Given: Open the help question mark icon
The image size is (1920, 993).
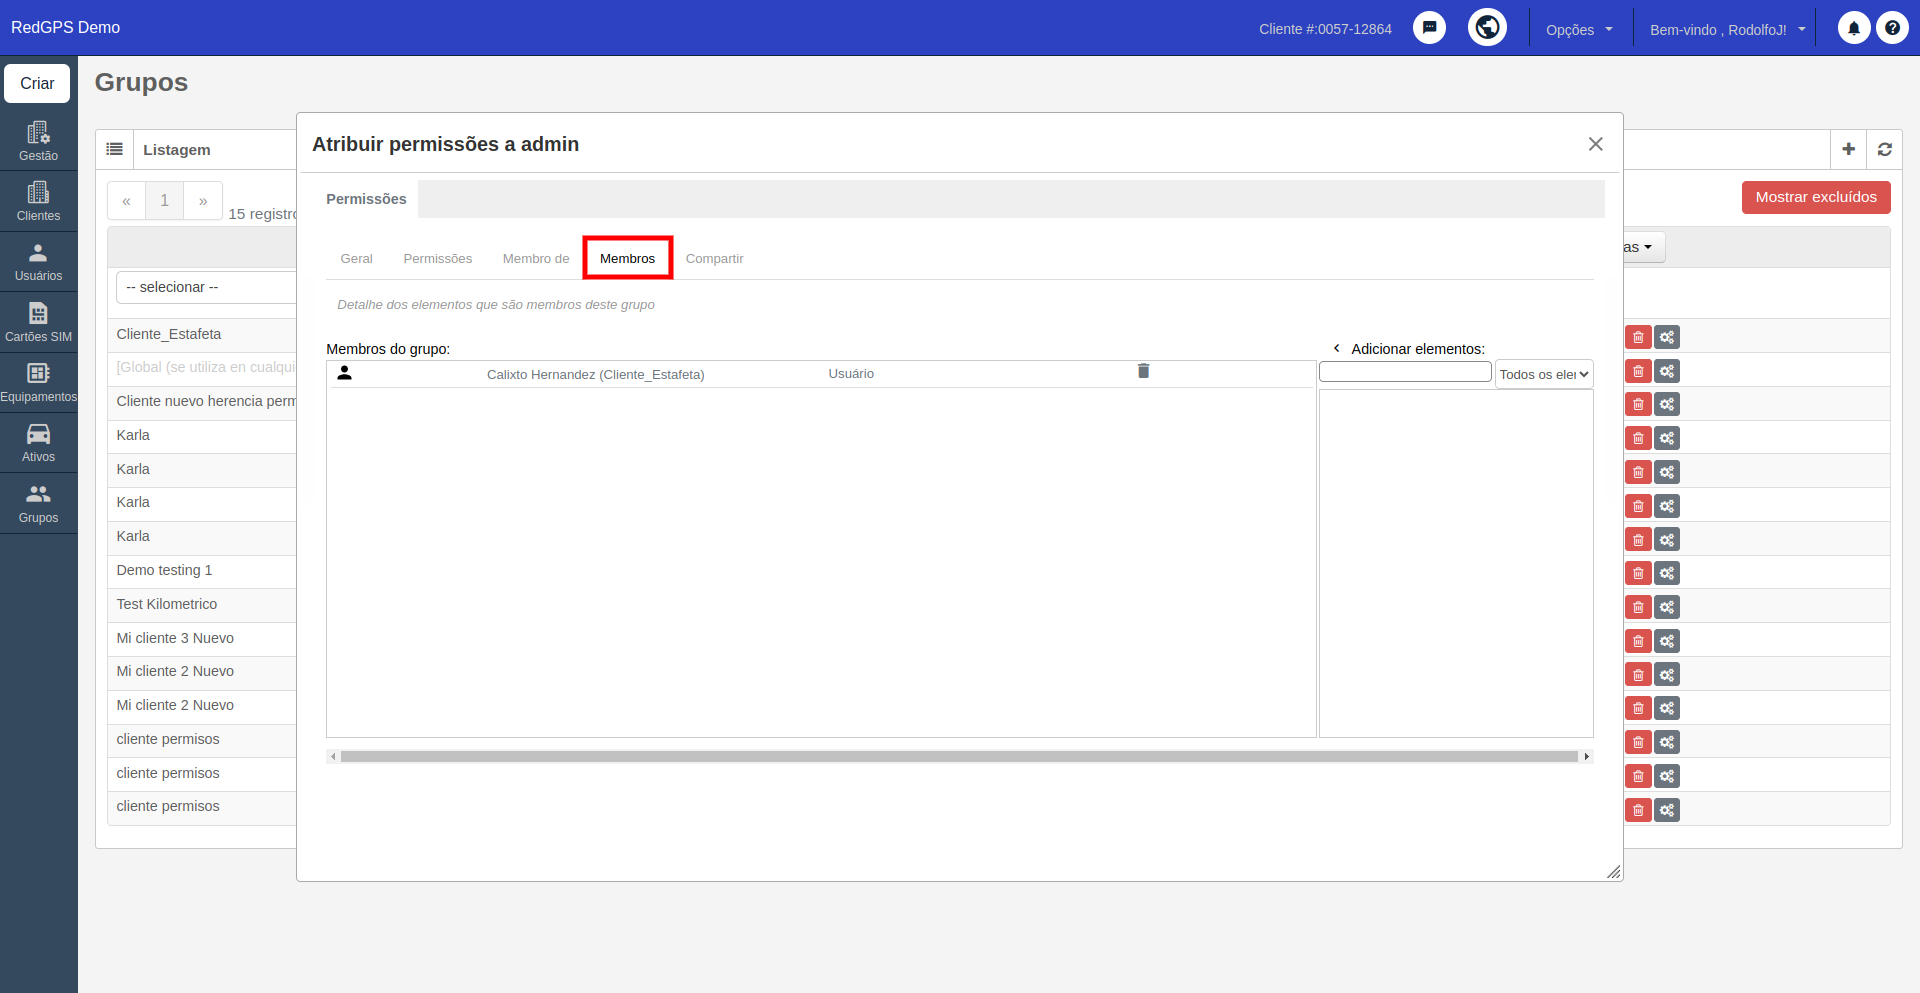Looking at the screenshot, I should pyautogui.click(x=1892, y=28).
